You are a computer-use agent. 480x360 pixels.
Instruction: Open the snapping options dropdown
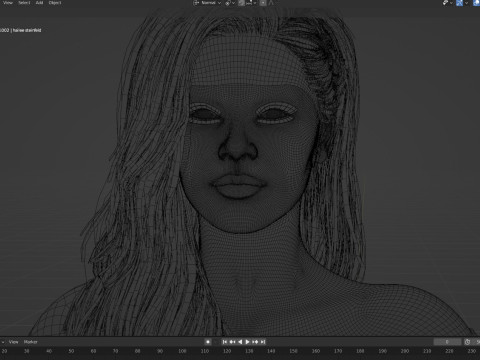tap(251, 3)
